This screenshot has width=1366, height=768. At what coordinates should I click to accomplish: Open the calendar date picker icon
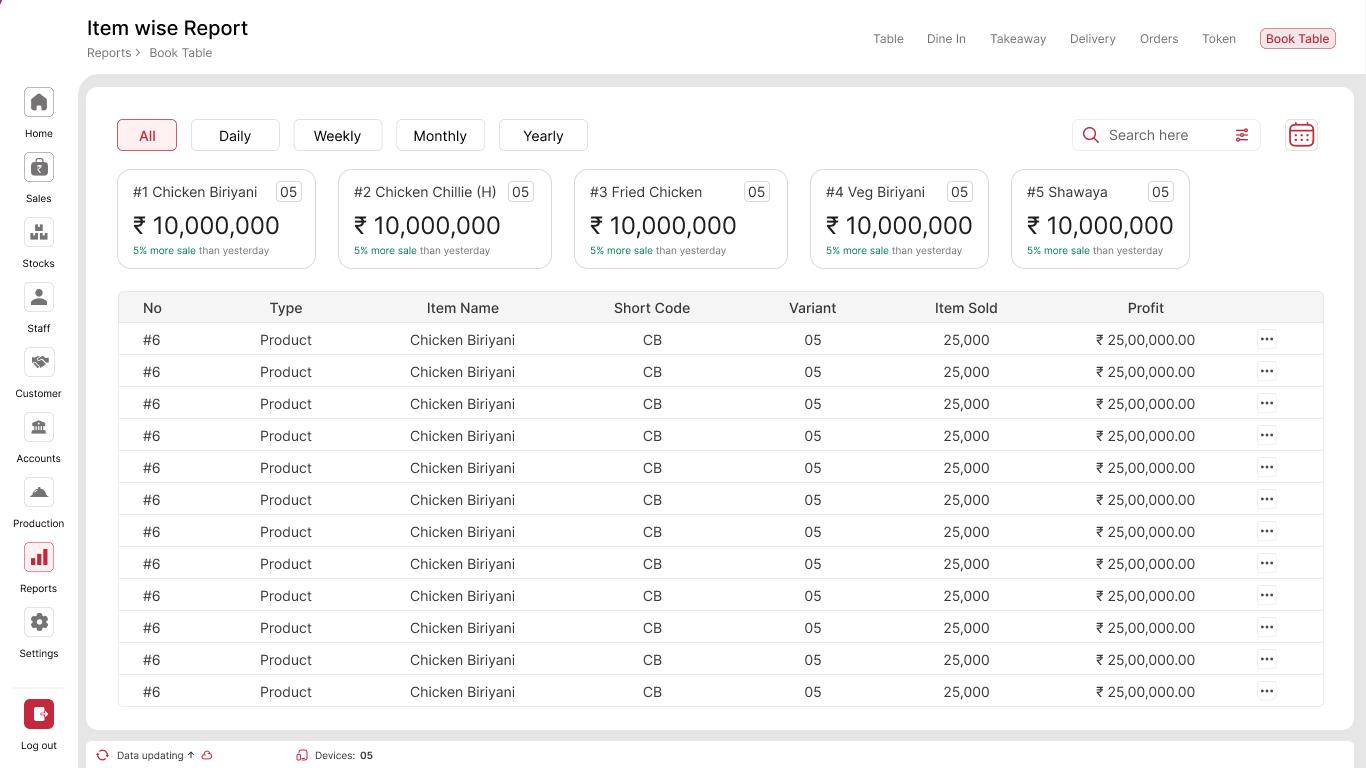pyautogui.click(x=1301, y=135)
